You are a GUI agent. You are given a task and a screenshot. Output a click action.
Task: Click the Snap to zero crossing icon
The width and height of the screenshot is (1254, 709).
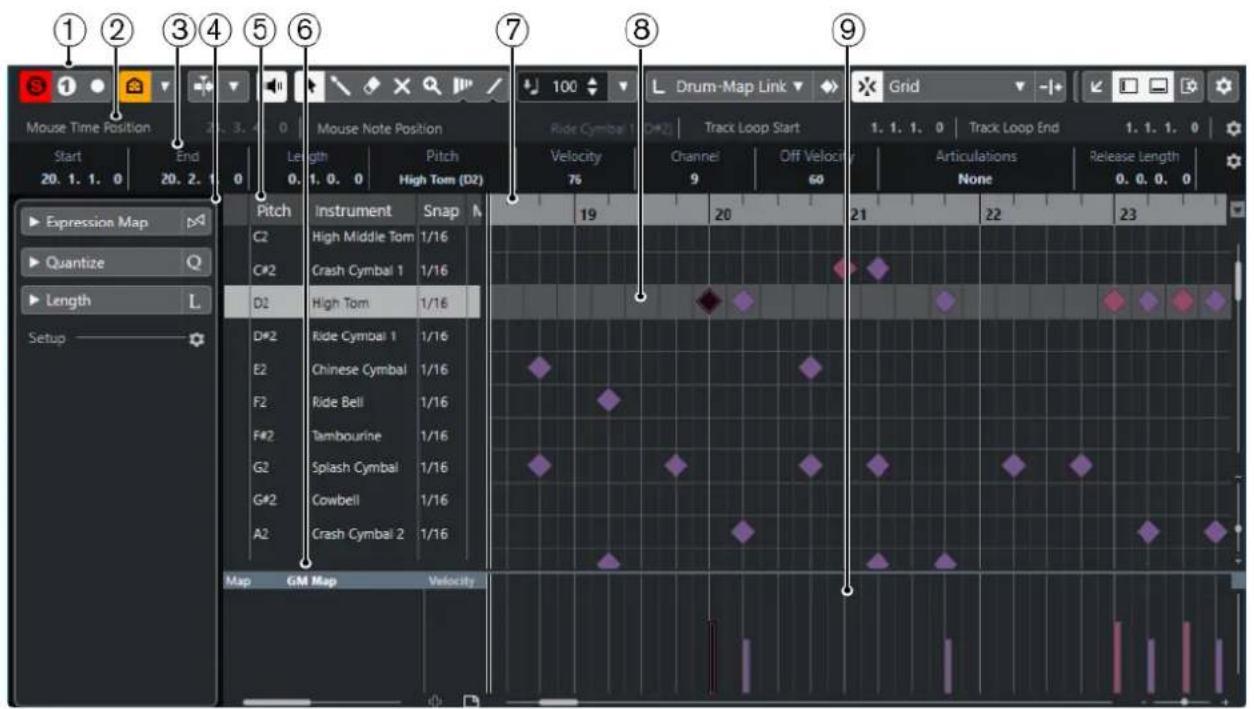1050,87
